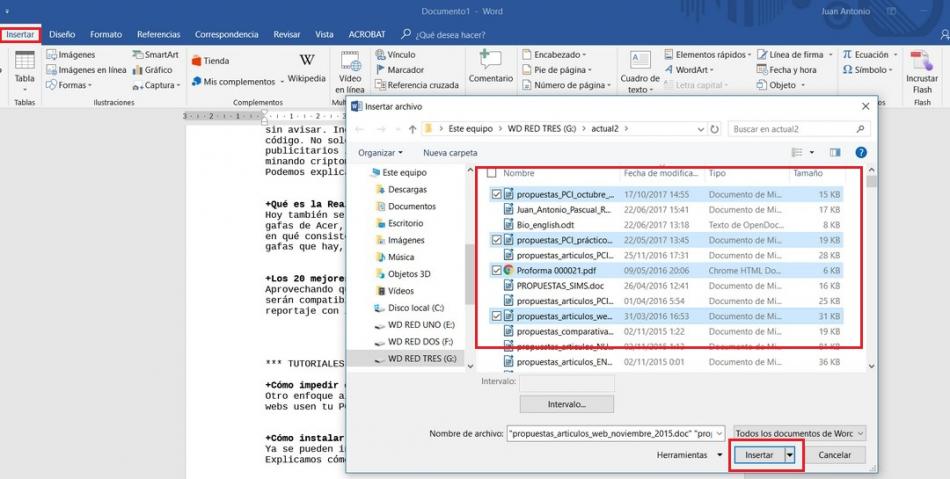Insert pictures with Imágenes
The height and width of the screenshot is (479, 950).
pos(71,55)
